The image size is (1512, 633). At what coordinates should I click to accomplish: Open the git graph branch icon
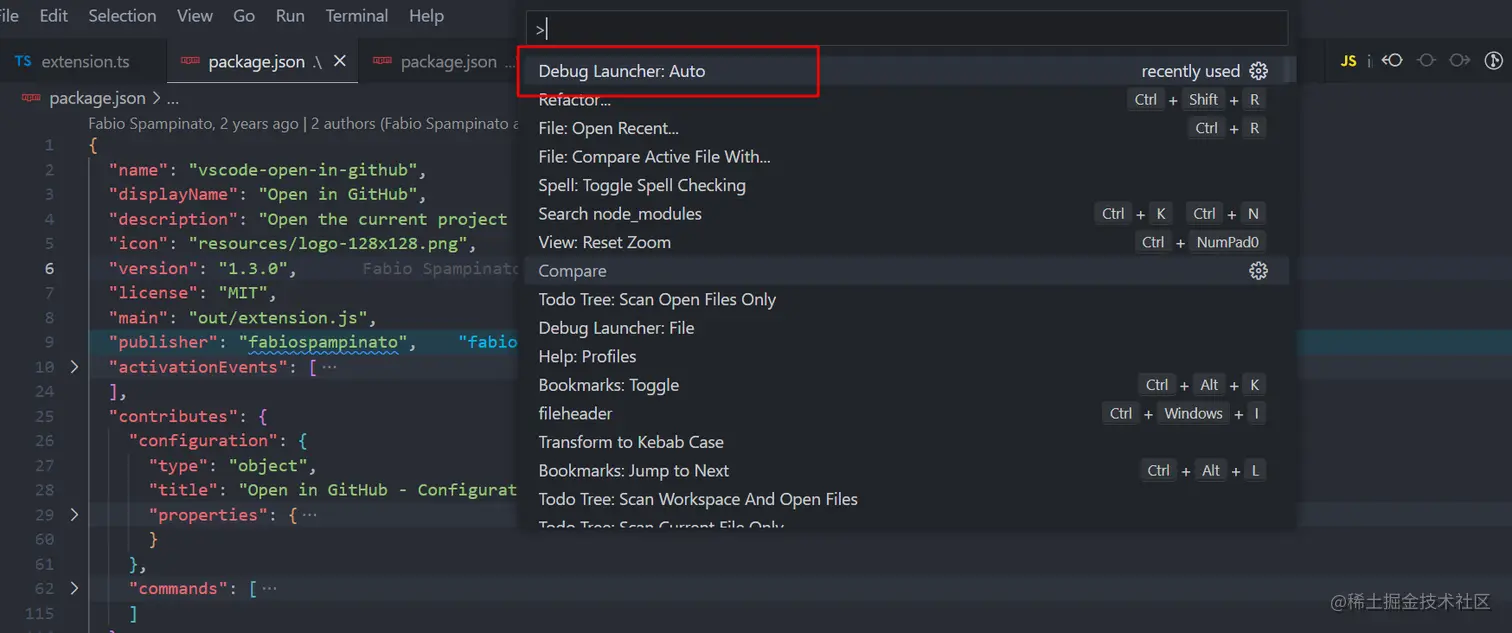click(x=1494, y=61)
